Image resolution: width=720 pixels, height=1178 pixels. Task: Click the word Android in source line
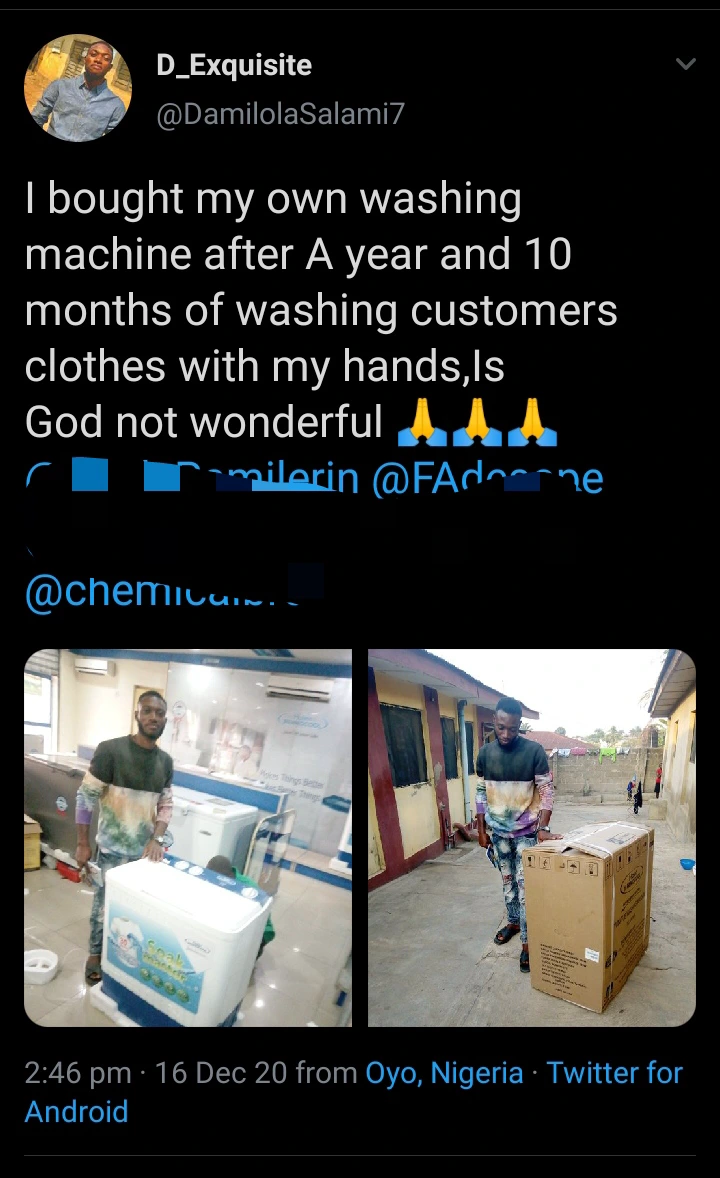[77, 1112]
